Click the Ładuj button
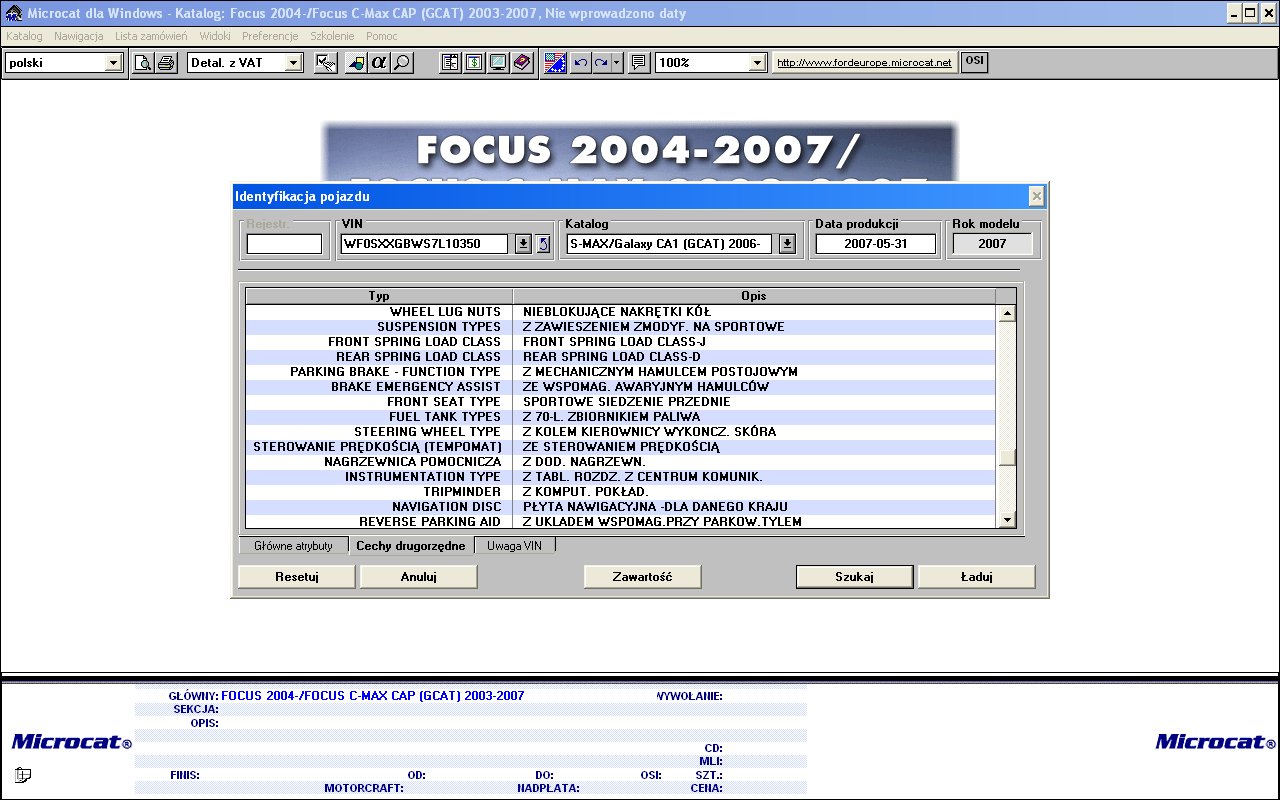Screen dimensions: 1280x800 [976, 577]
